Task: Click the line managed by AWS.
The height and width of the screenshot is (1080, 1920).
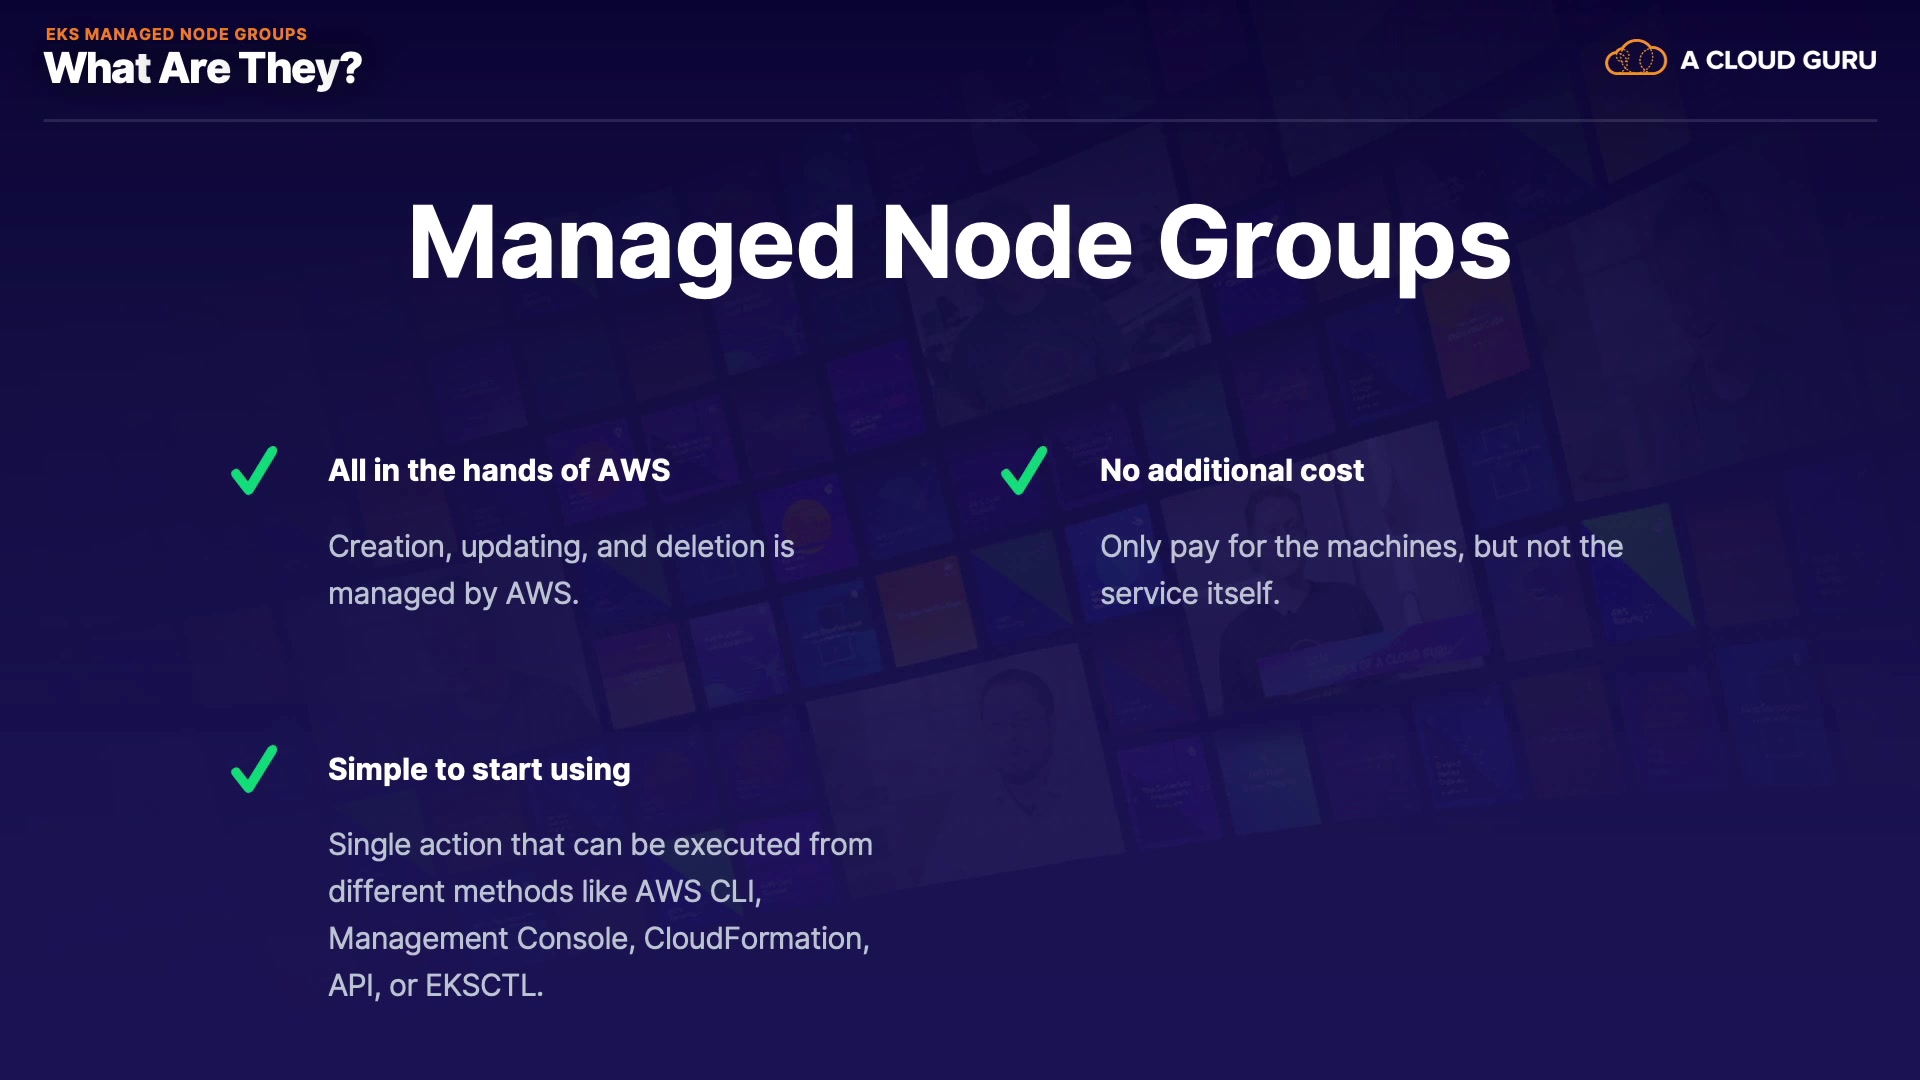Action: click(x=453, y=594)
